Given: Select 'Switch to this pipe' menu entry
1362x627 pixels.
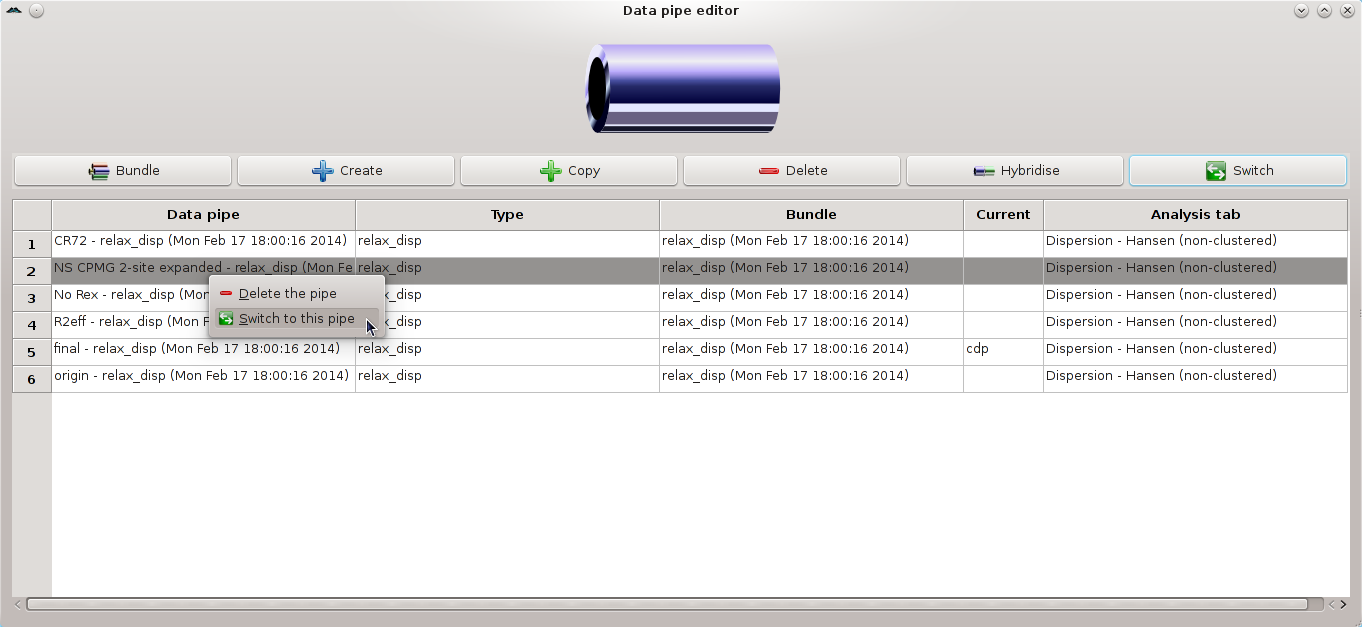Looking at the screenshot, I should pos(296,319).
